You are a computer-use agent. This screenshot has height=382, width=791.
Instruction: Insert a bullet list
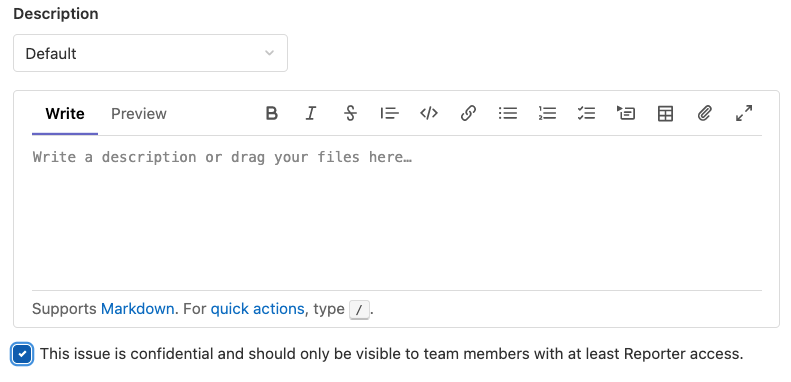pos(507,114)
